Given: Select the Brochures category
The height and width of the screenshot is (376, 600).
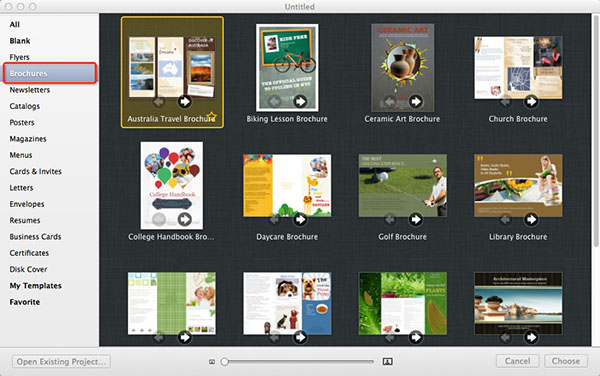Looking at the screenshot, I should click(x=50, y=73).
